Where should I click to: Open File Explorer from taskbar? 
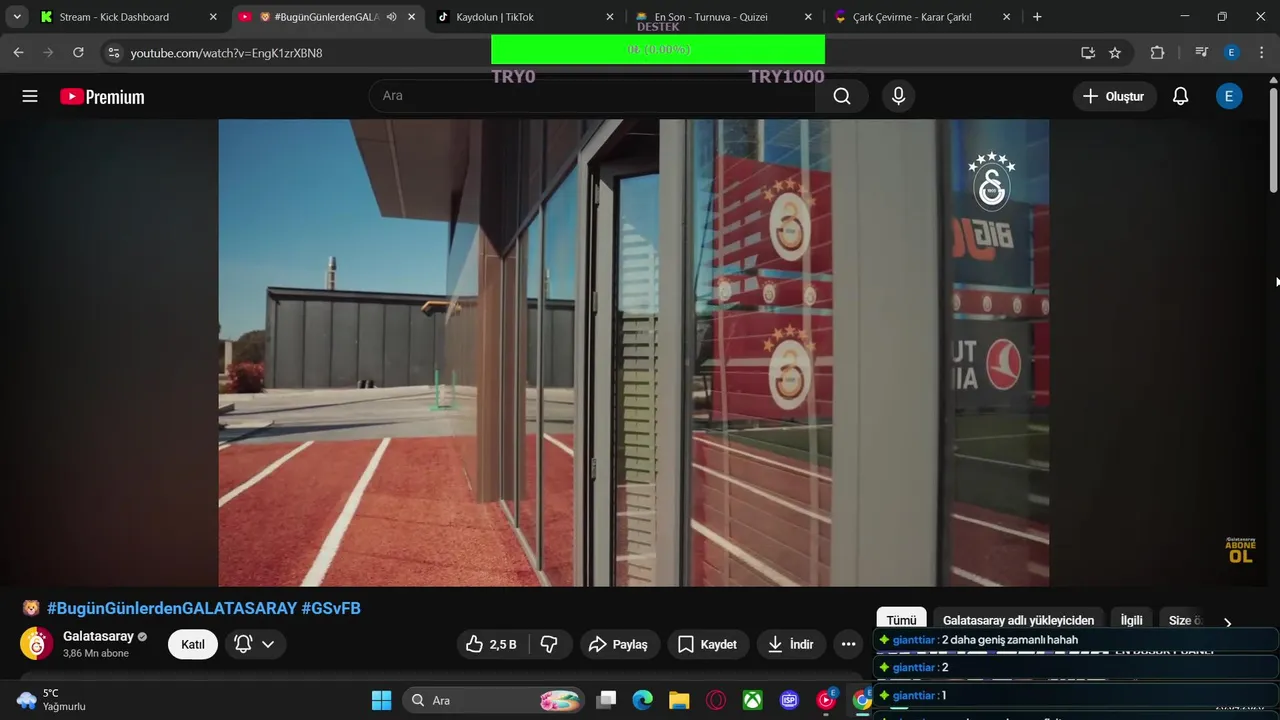(x=679, y=700)
